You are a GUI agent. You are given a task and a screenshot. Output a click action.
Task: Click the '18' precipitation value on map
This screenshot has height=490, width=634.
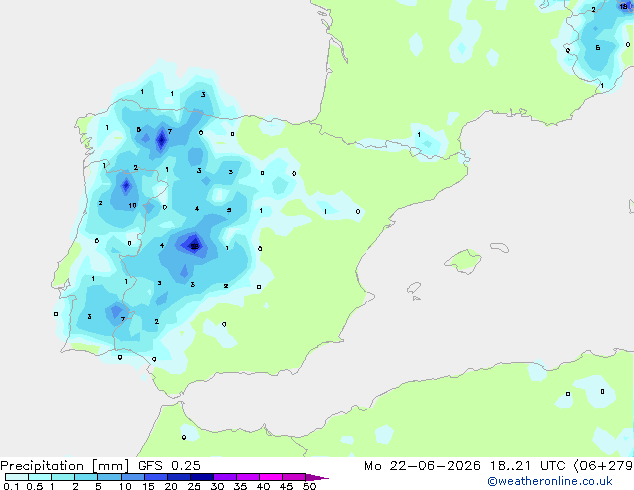pos(623,6)
